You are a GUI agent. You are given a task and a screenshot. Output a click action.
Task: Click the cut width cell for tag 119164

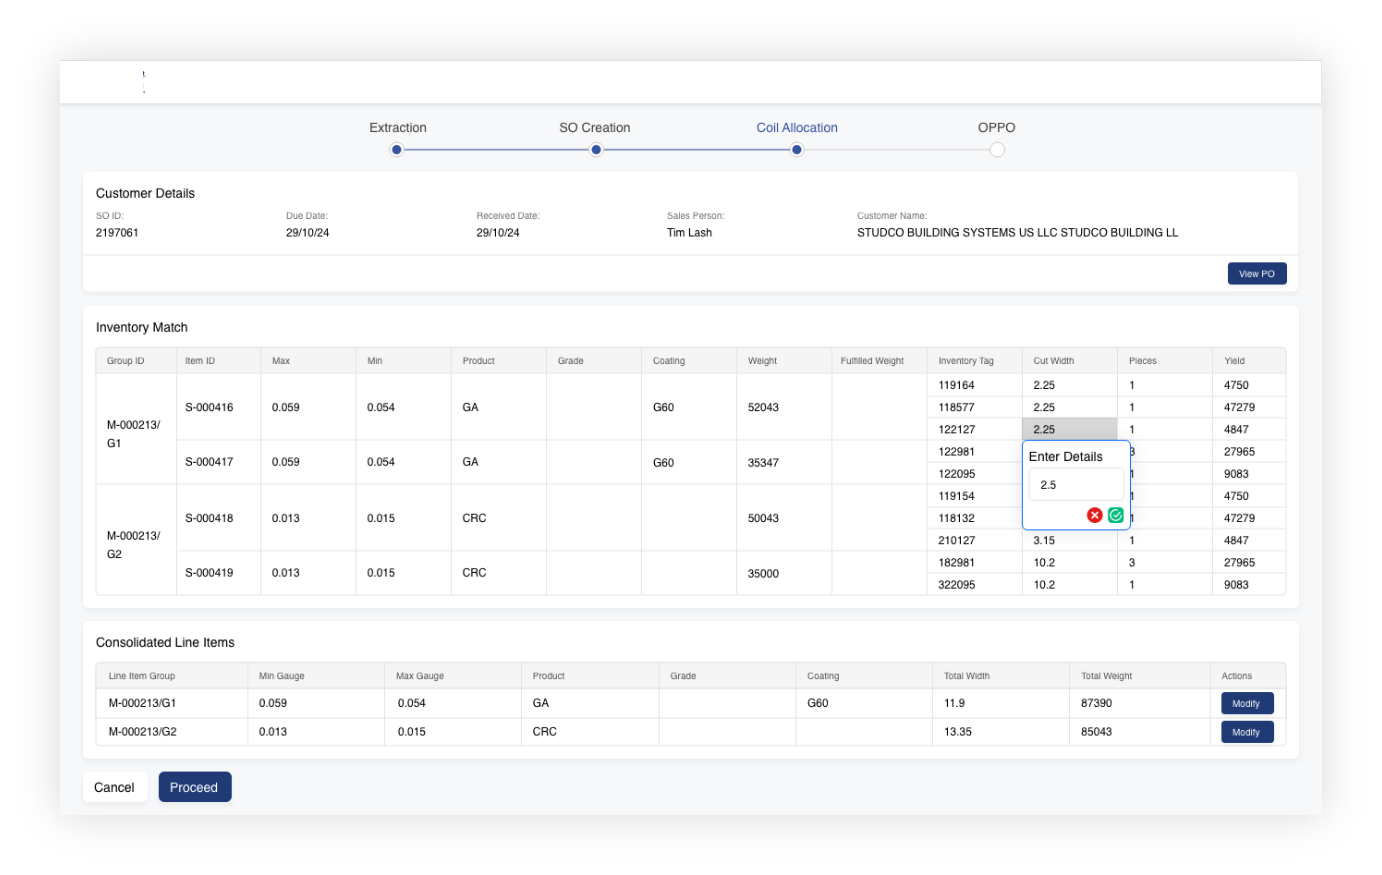[1068, 385]
